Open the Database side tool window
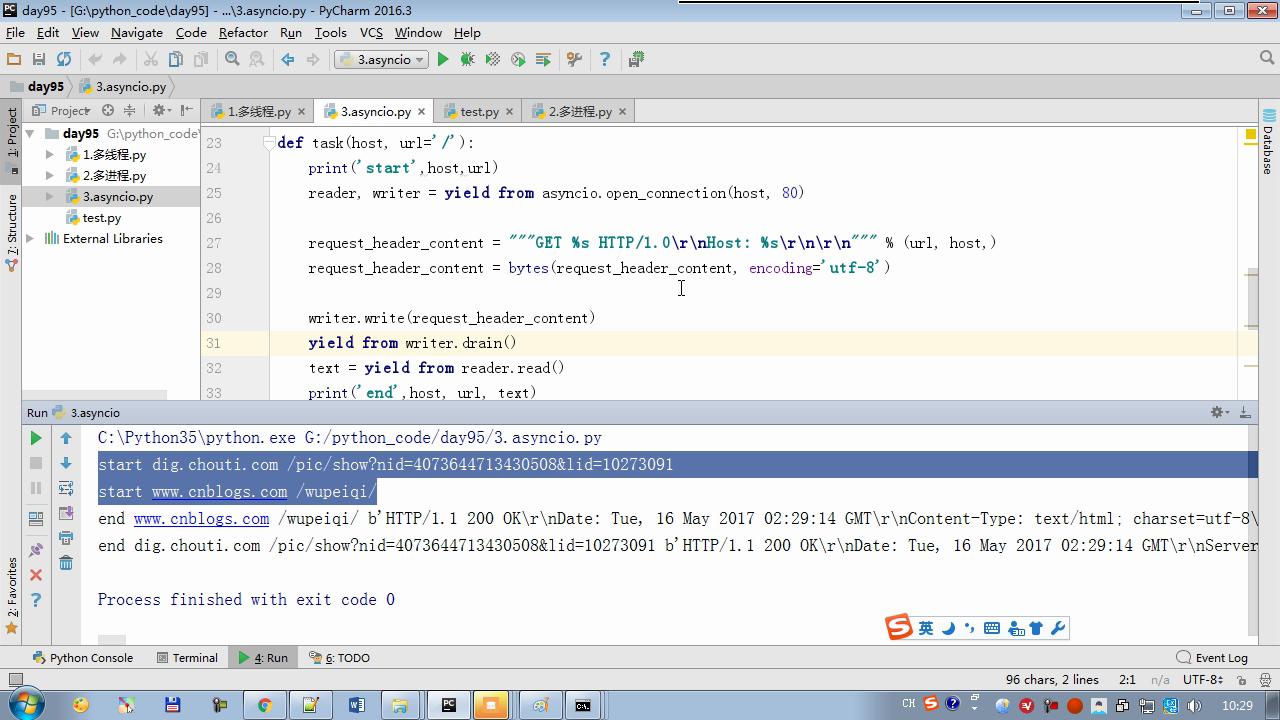Viewport: 1280px width, 720px height. click(1268, 143)
